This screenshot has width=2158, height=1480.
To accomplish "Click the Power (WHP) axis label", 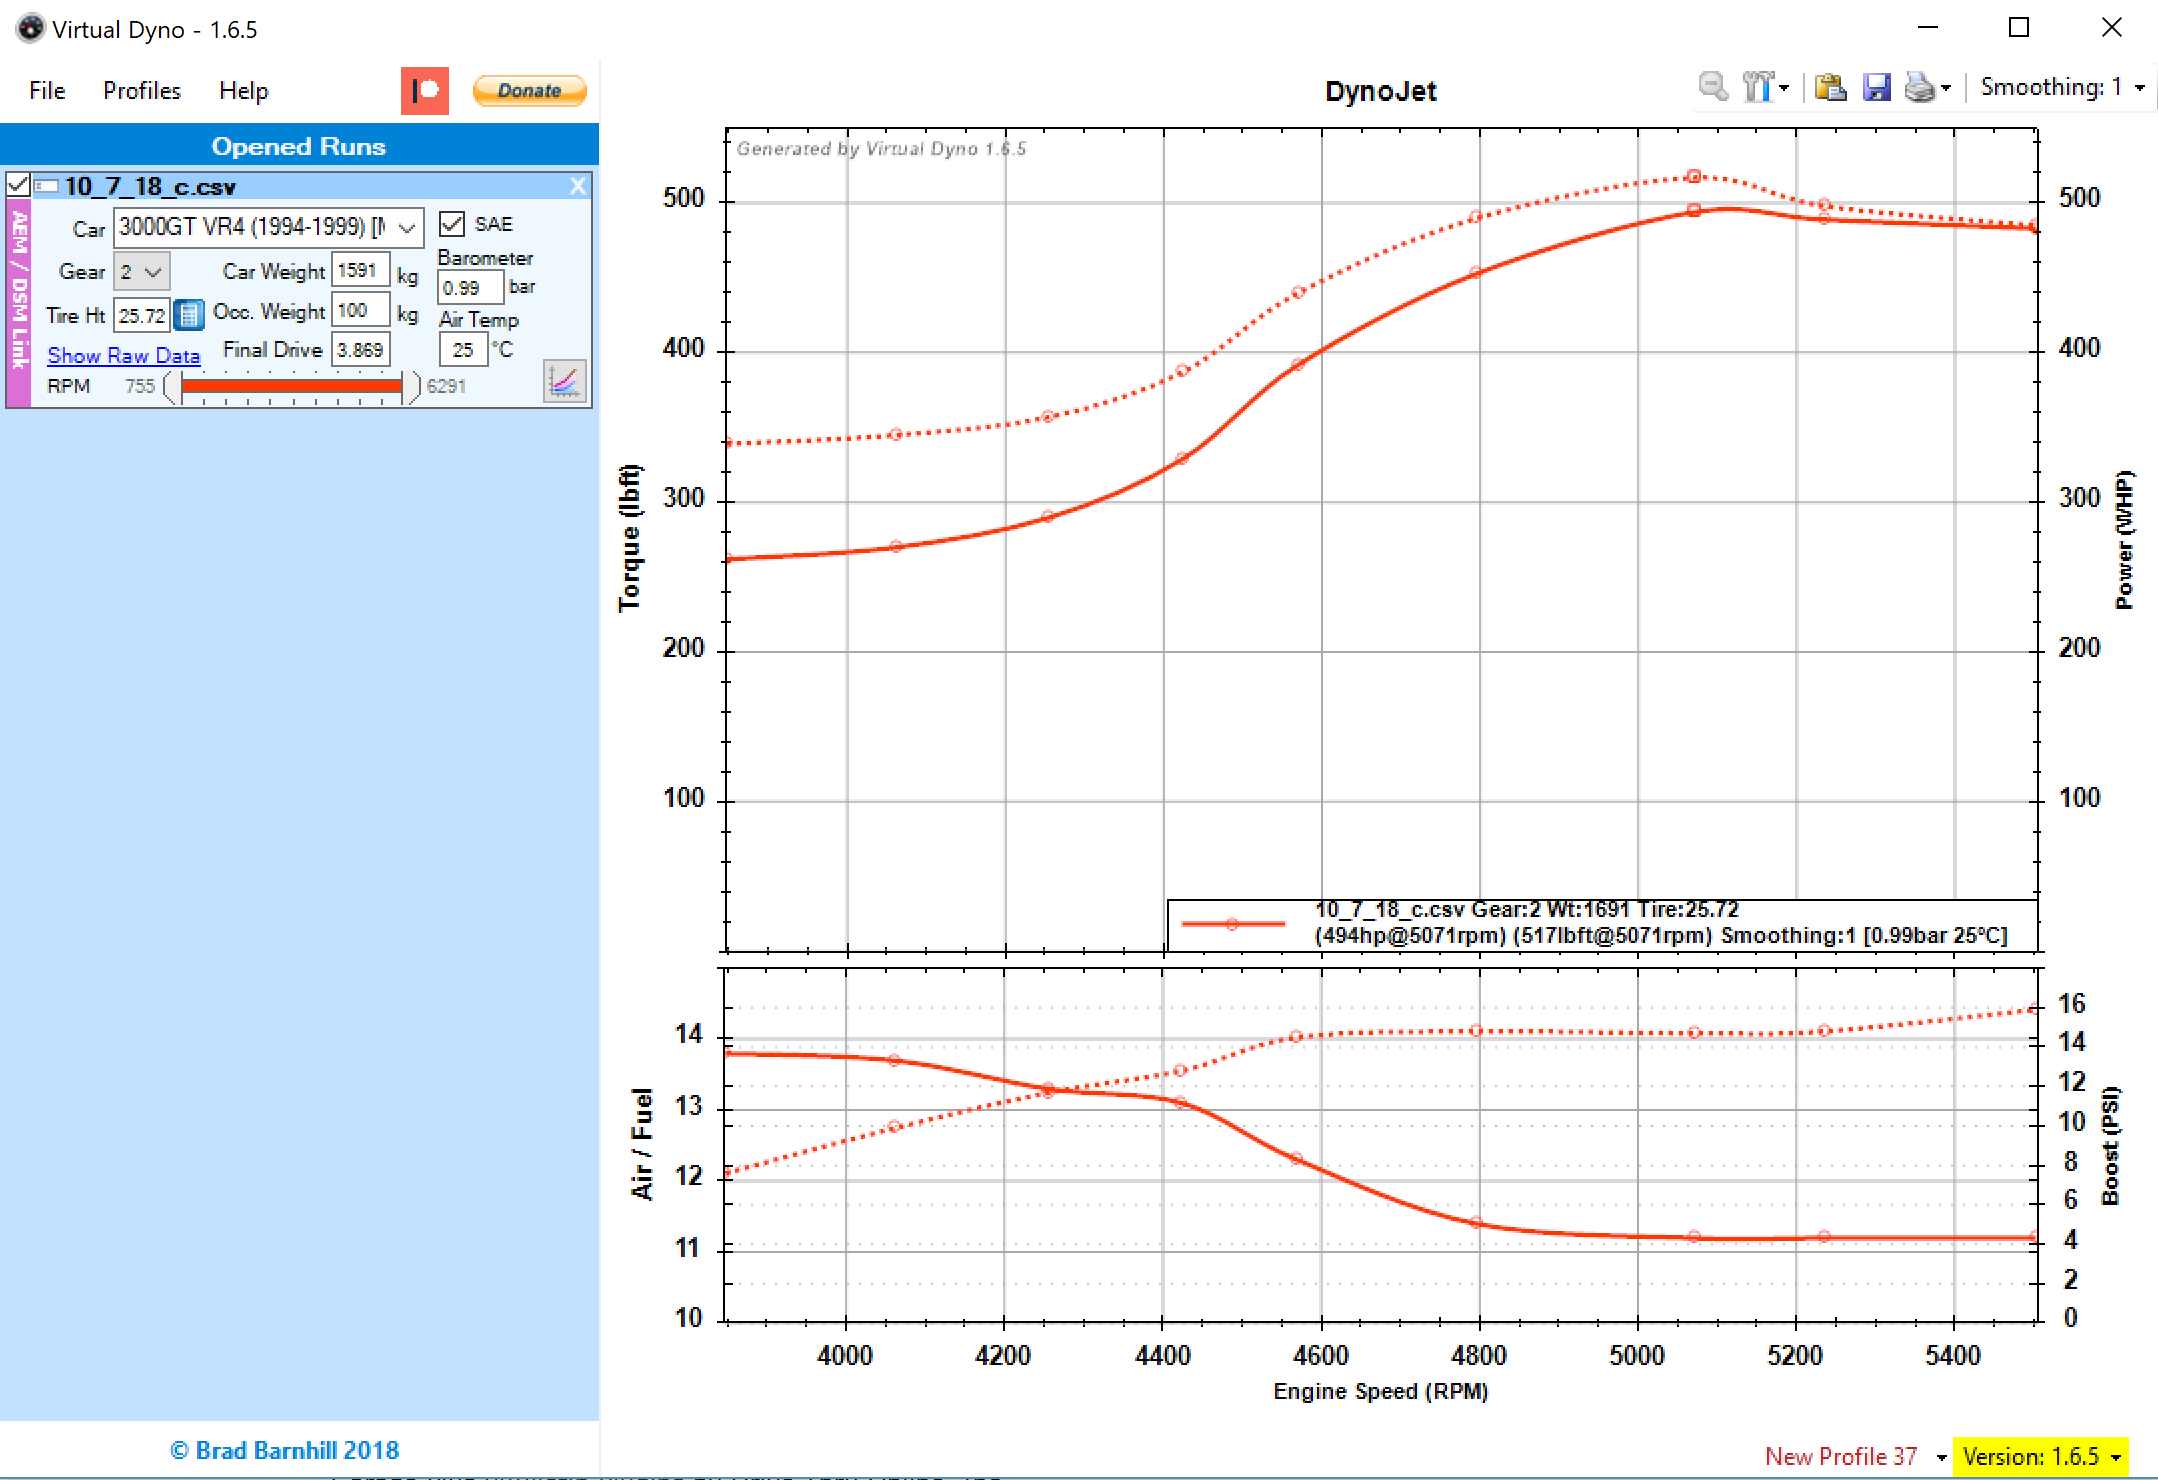I will (2125, 540).
